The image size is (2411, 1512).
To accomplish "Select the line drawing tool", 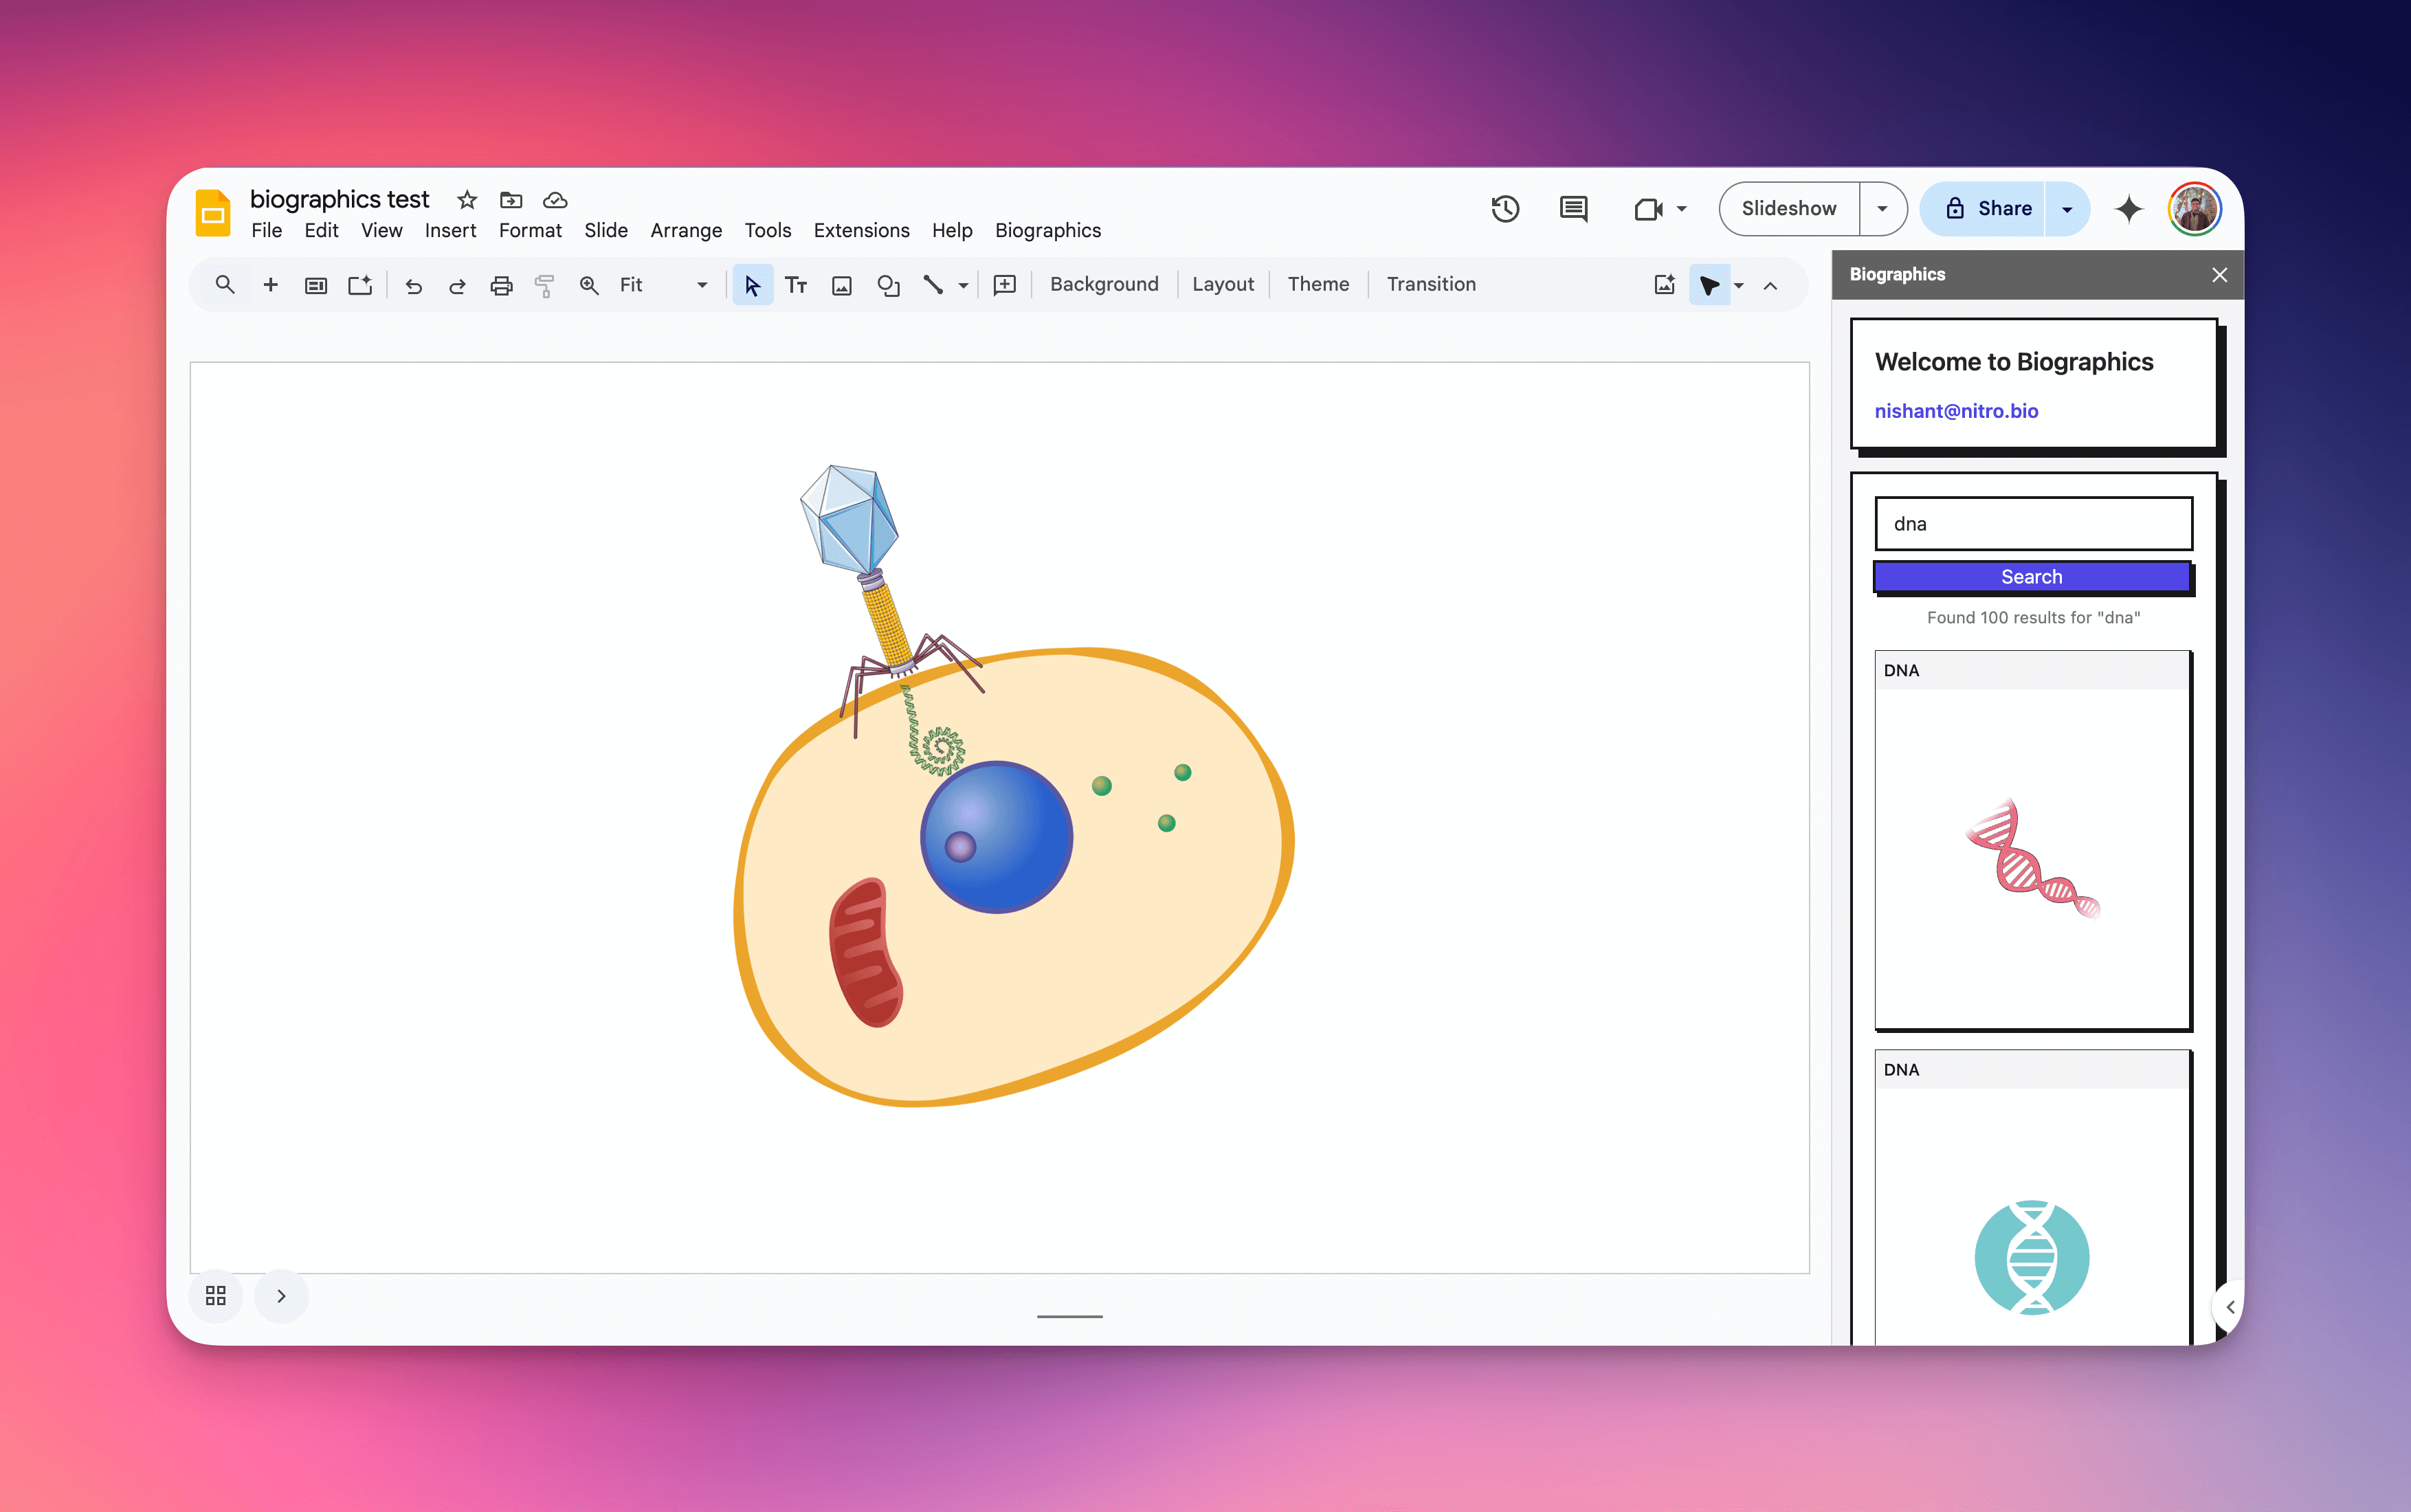I will [933, 285].
